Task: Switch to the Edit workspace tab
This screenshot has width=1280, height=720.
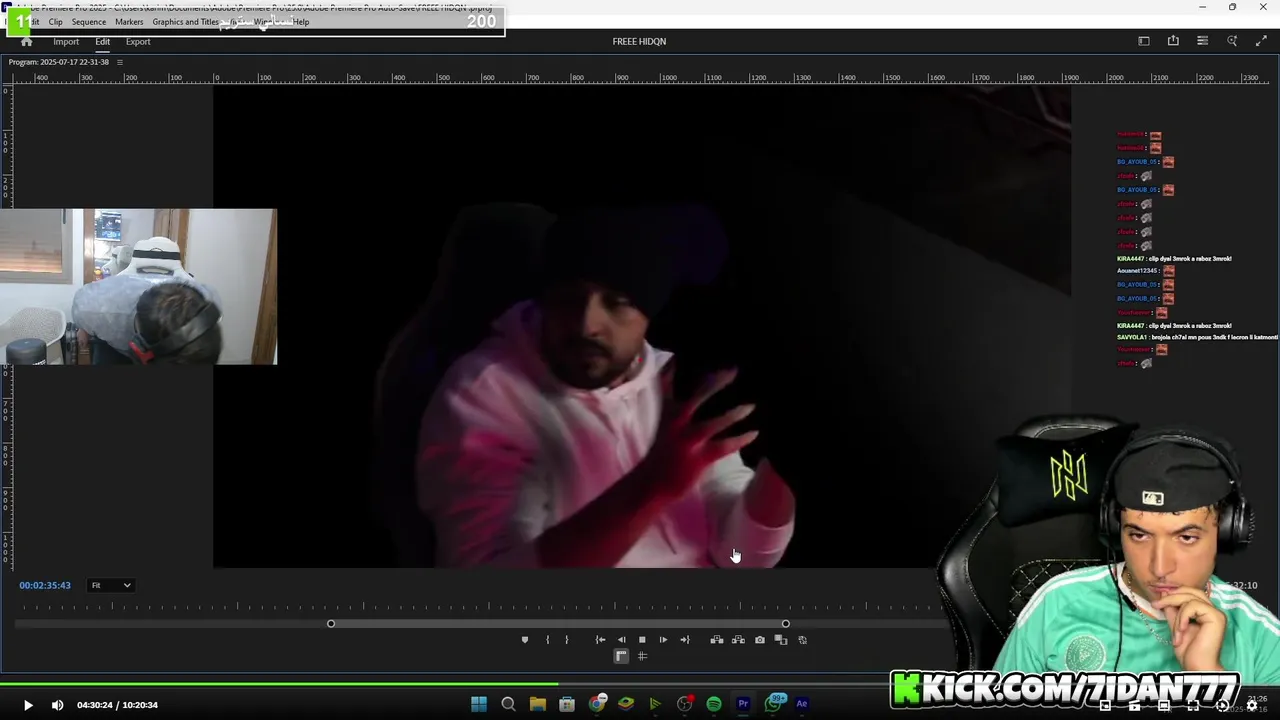Action: (102, 42)
